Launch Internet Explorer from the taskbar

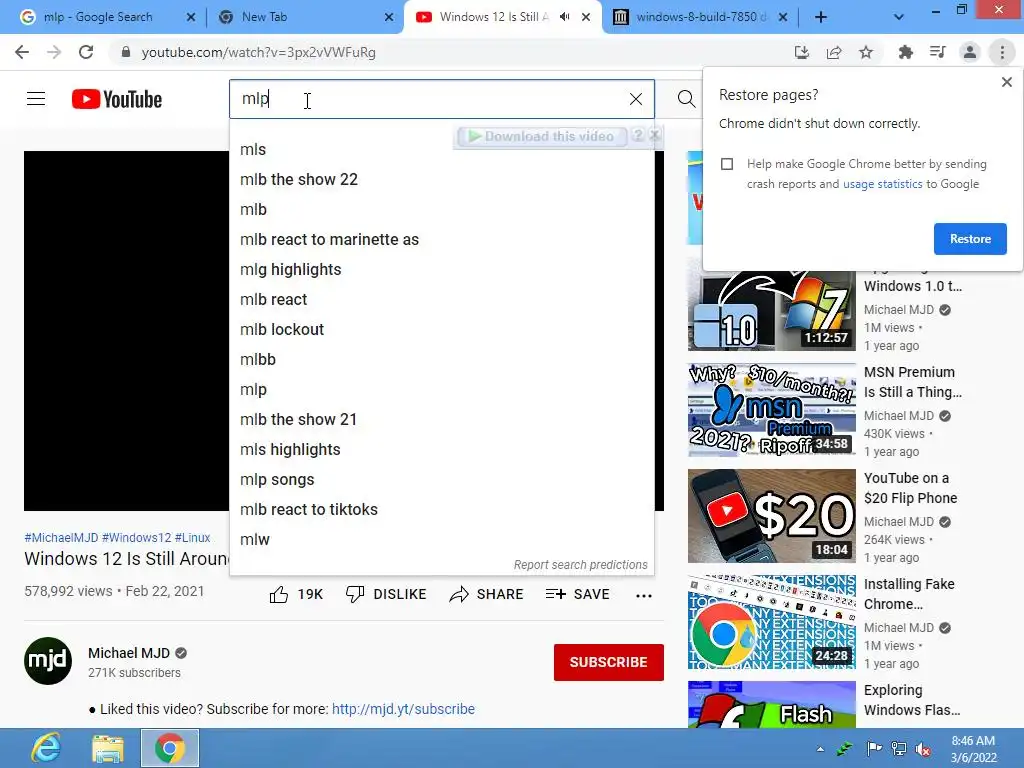tap(46, 748)
